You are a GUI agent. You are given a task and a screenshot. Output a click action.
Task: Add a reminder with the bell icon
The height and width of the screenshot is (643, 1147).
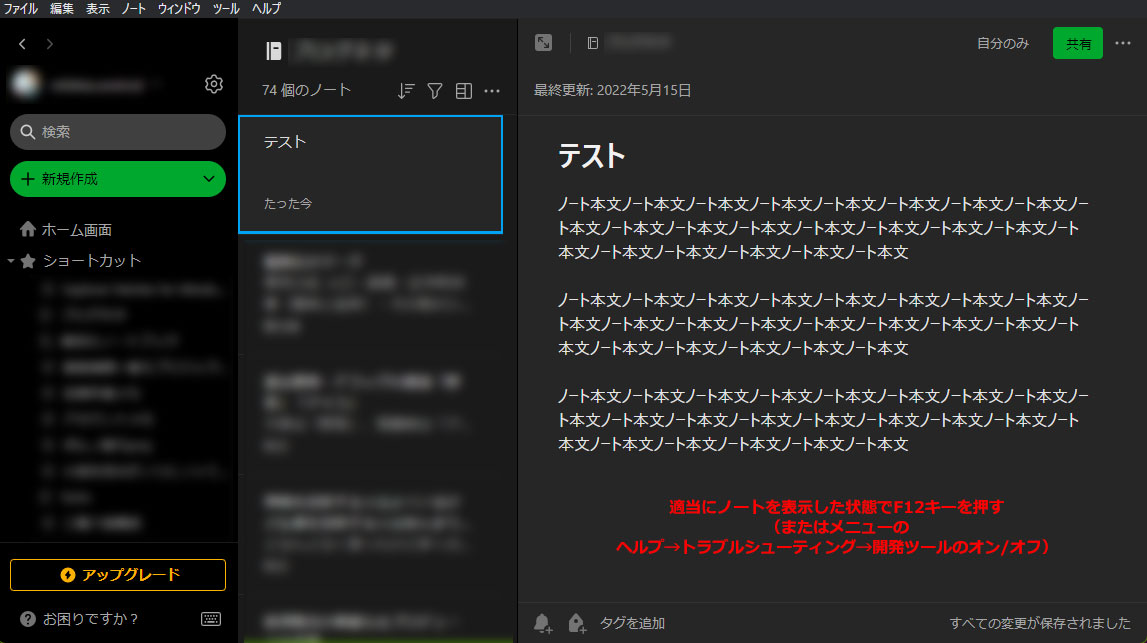pyautogui.click(x=541, y=622)
